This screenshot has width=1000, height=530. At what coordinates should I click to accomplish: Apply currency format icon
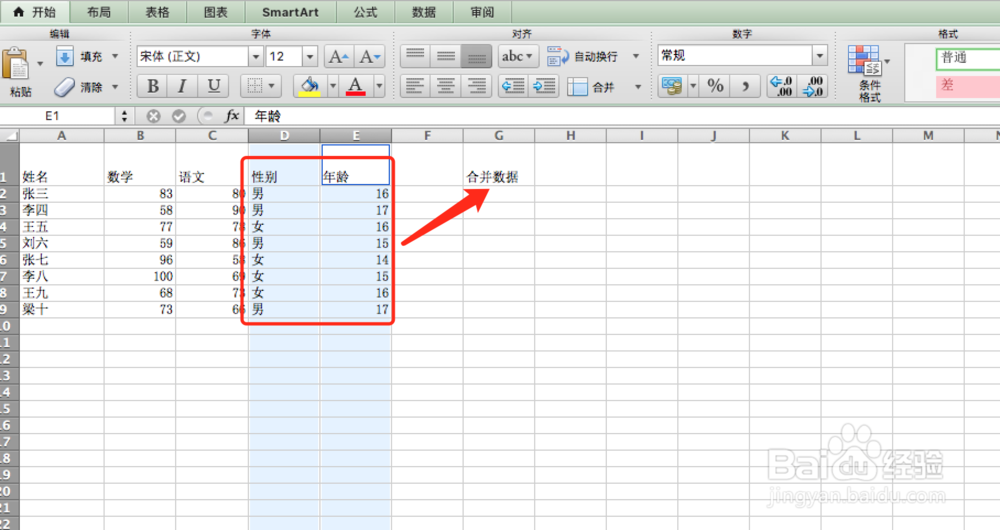(672, 85)
